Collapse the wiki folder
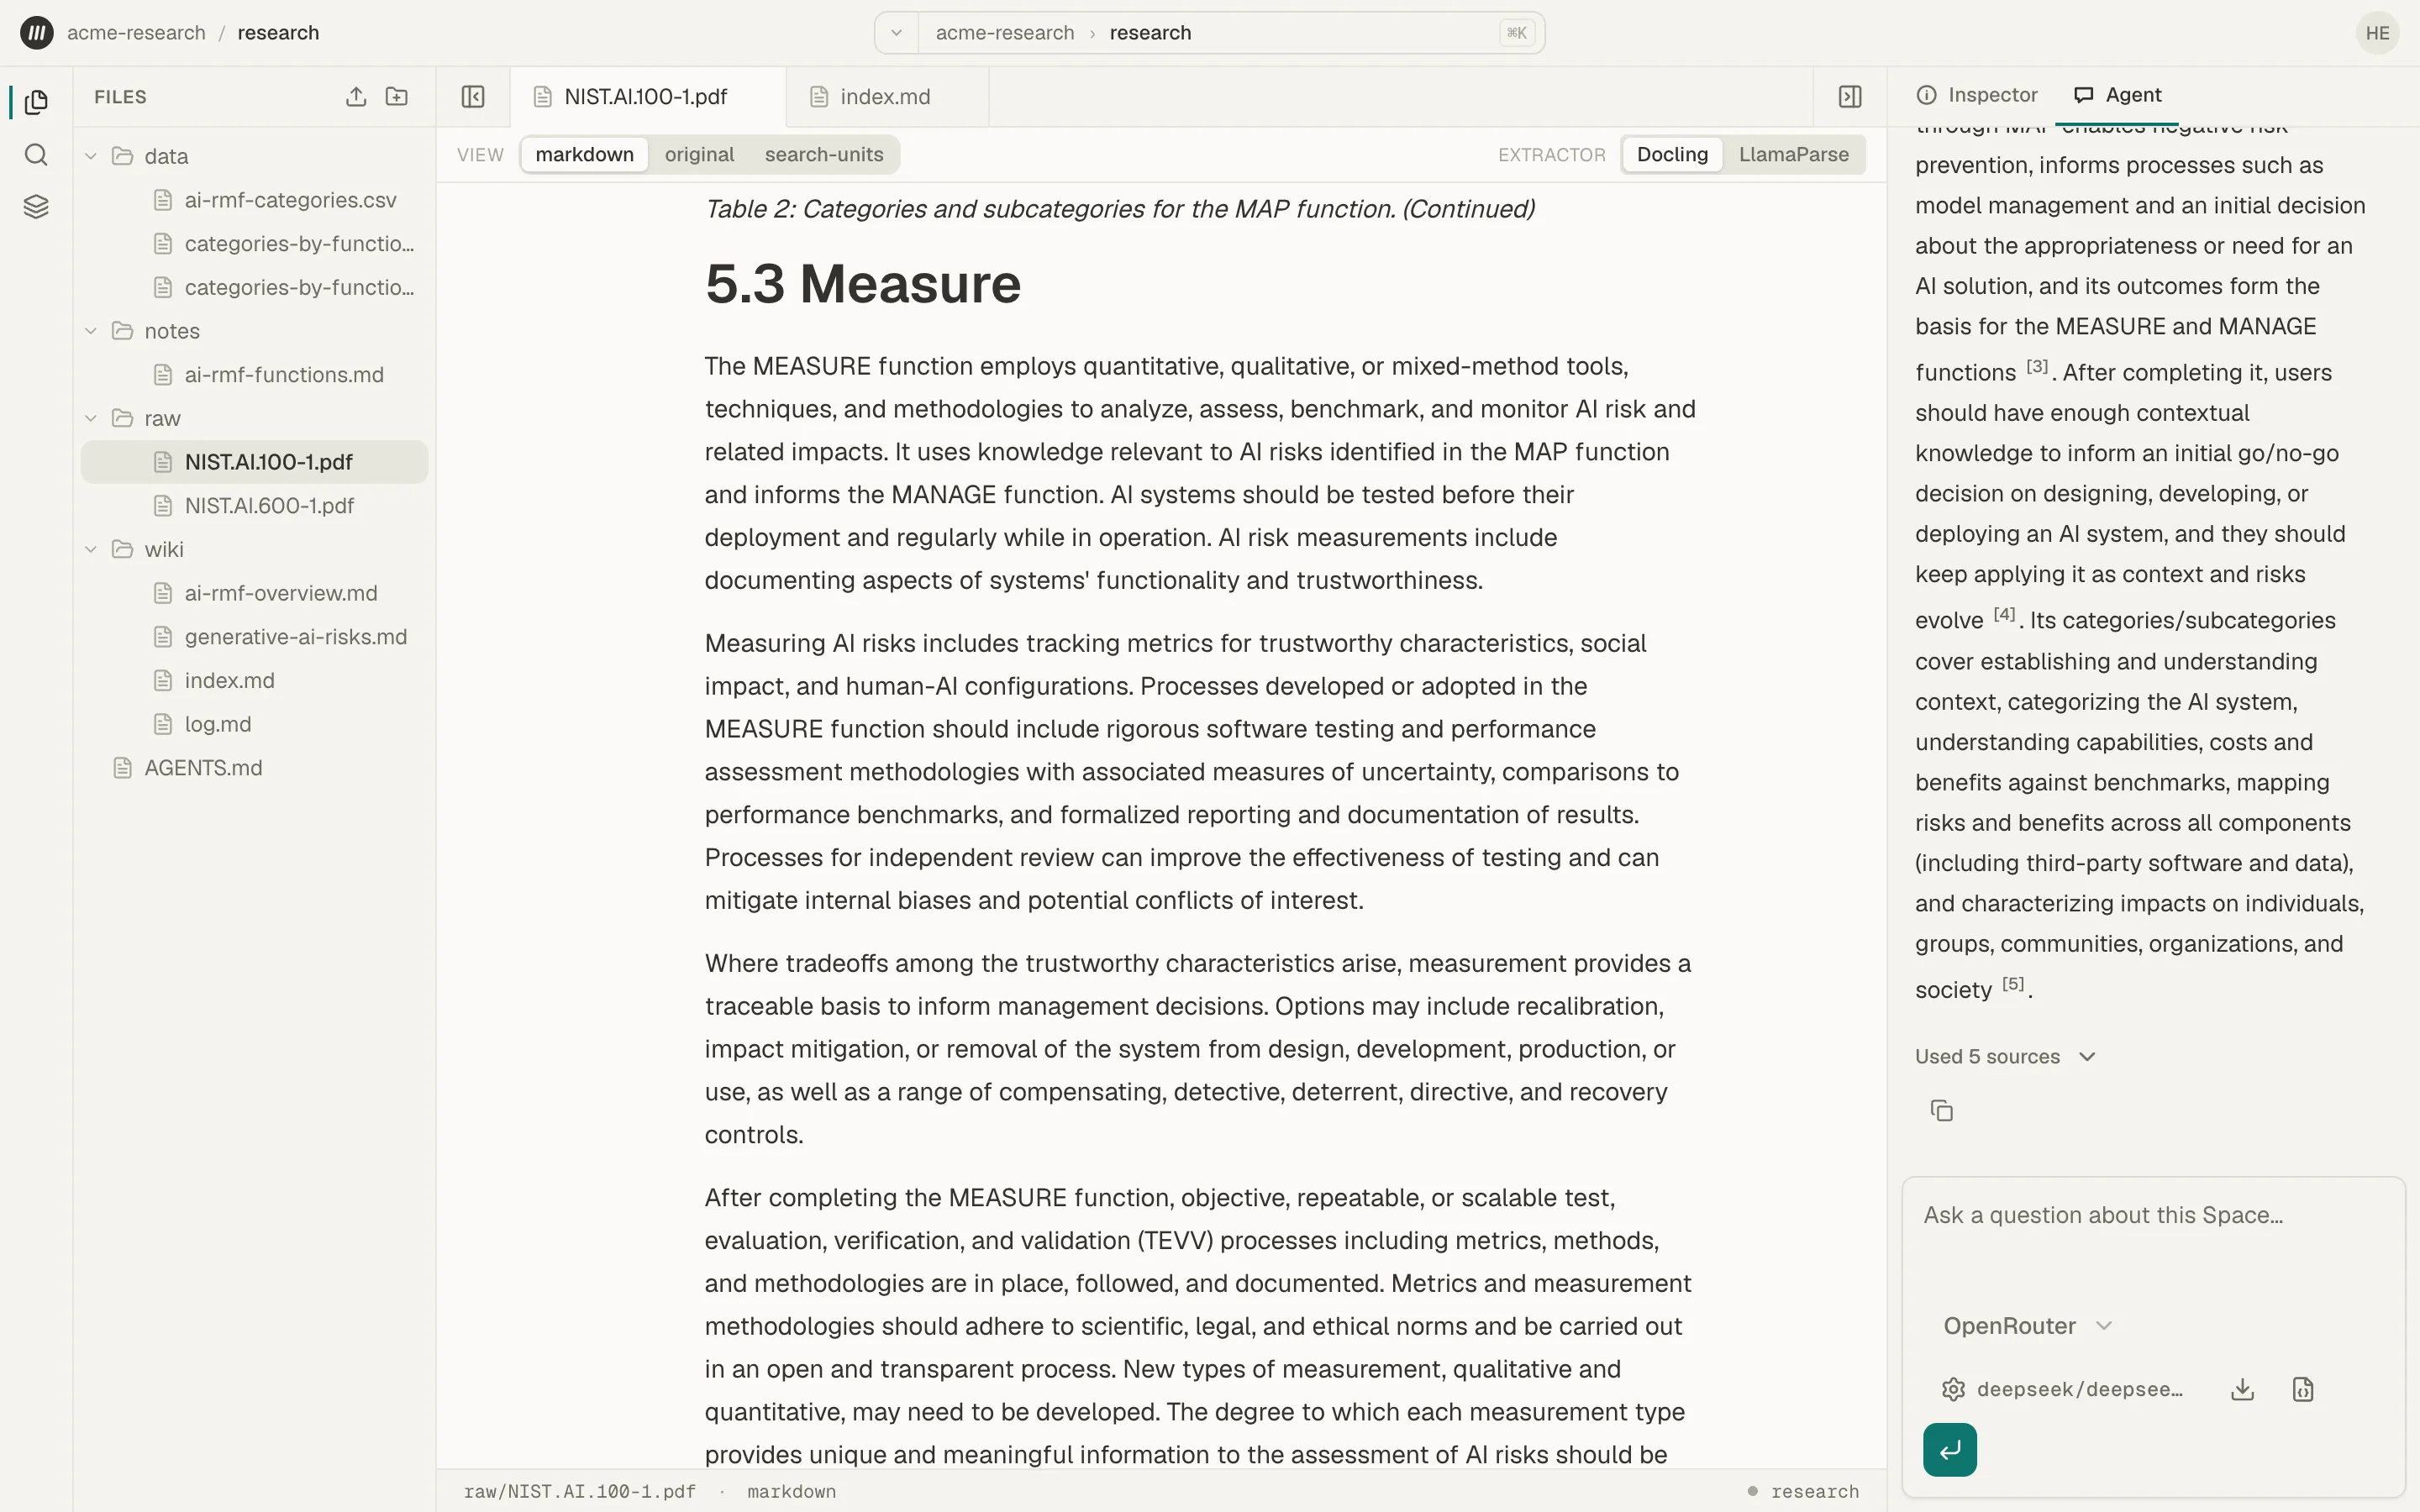The width and height of the screenshot is (2420, 1512). [91, 549]
